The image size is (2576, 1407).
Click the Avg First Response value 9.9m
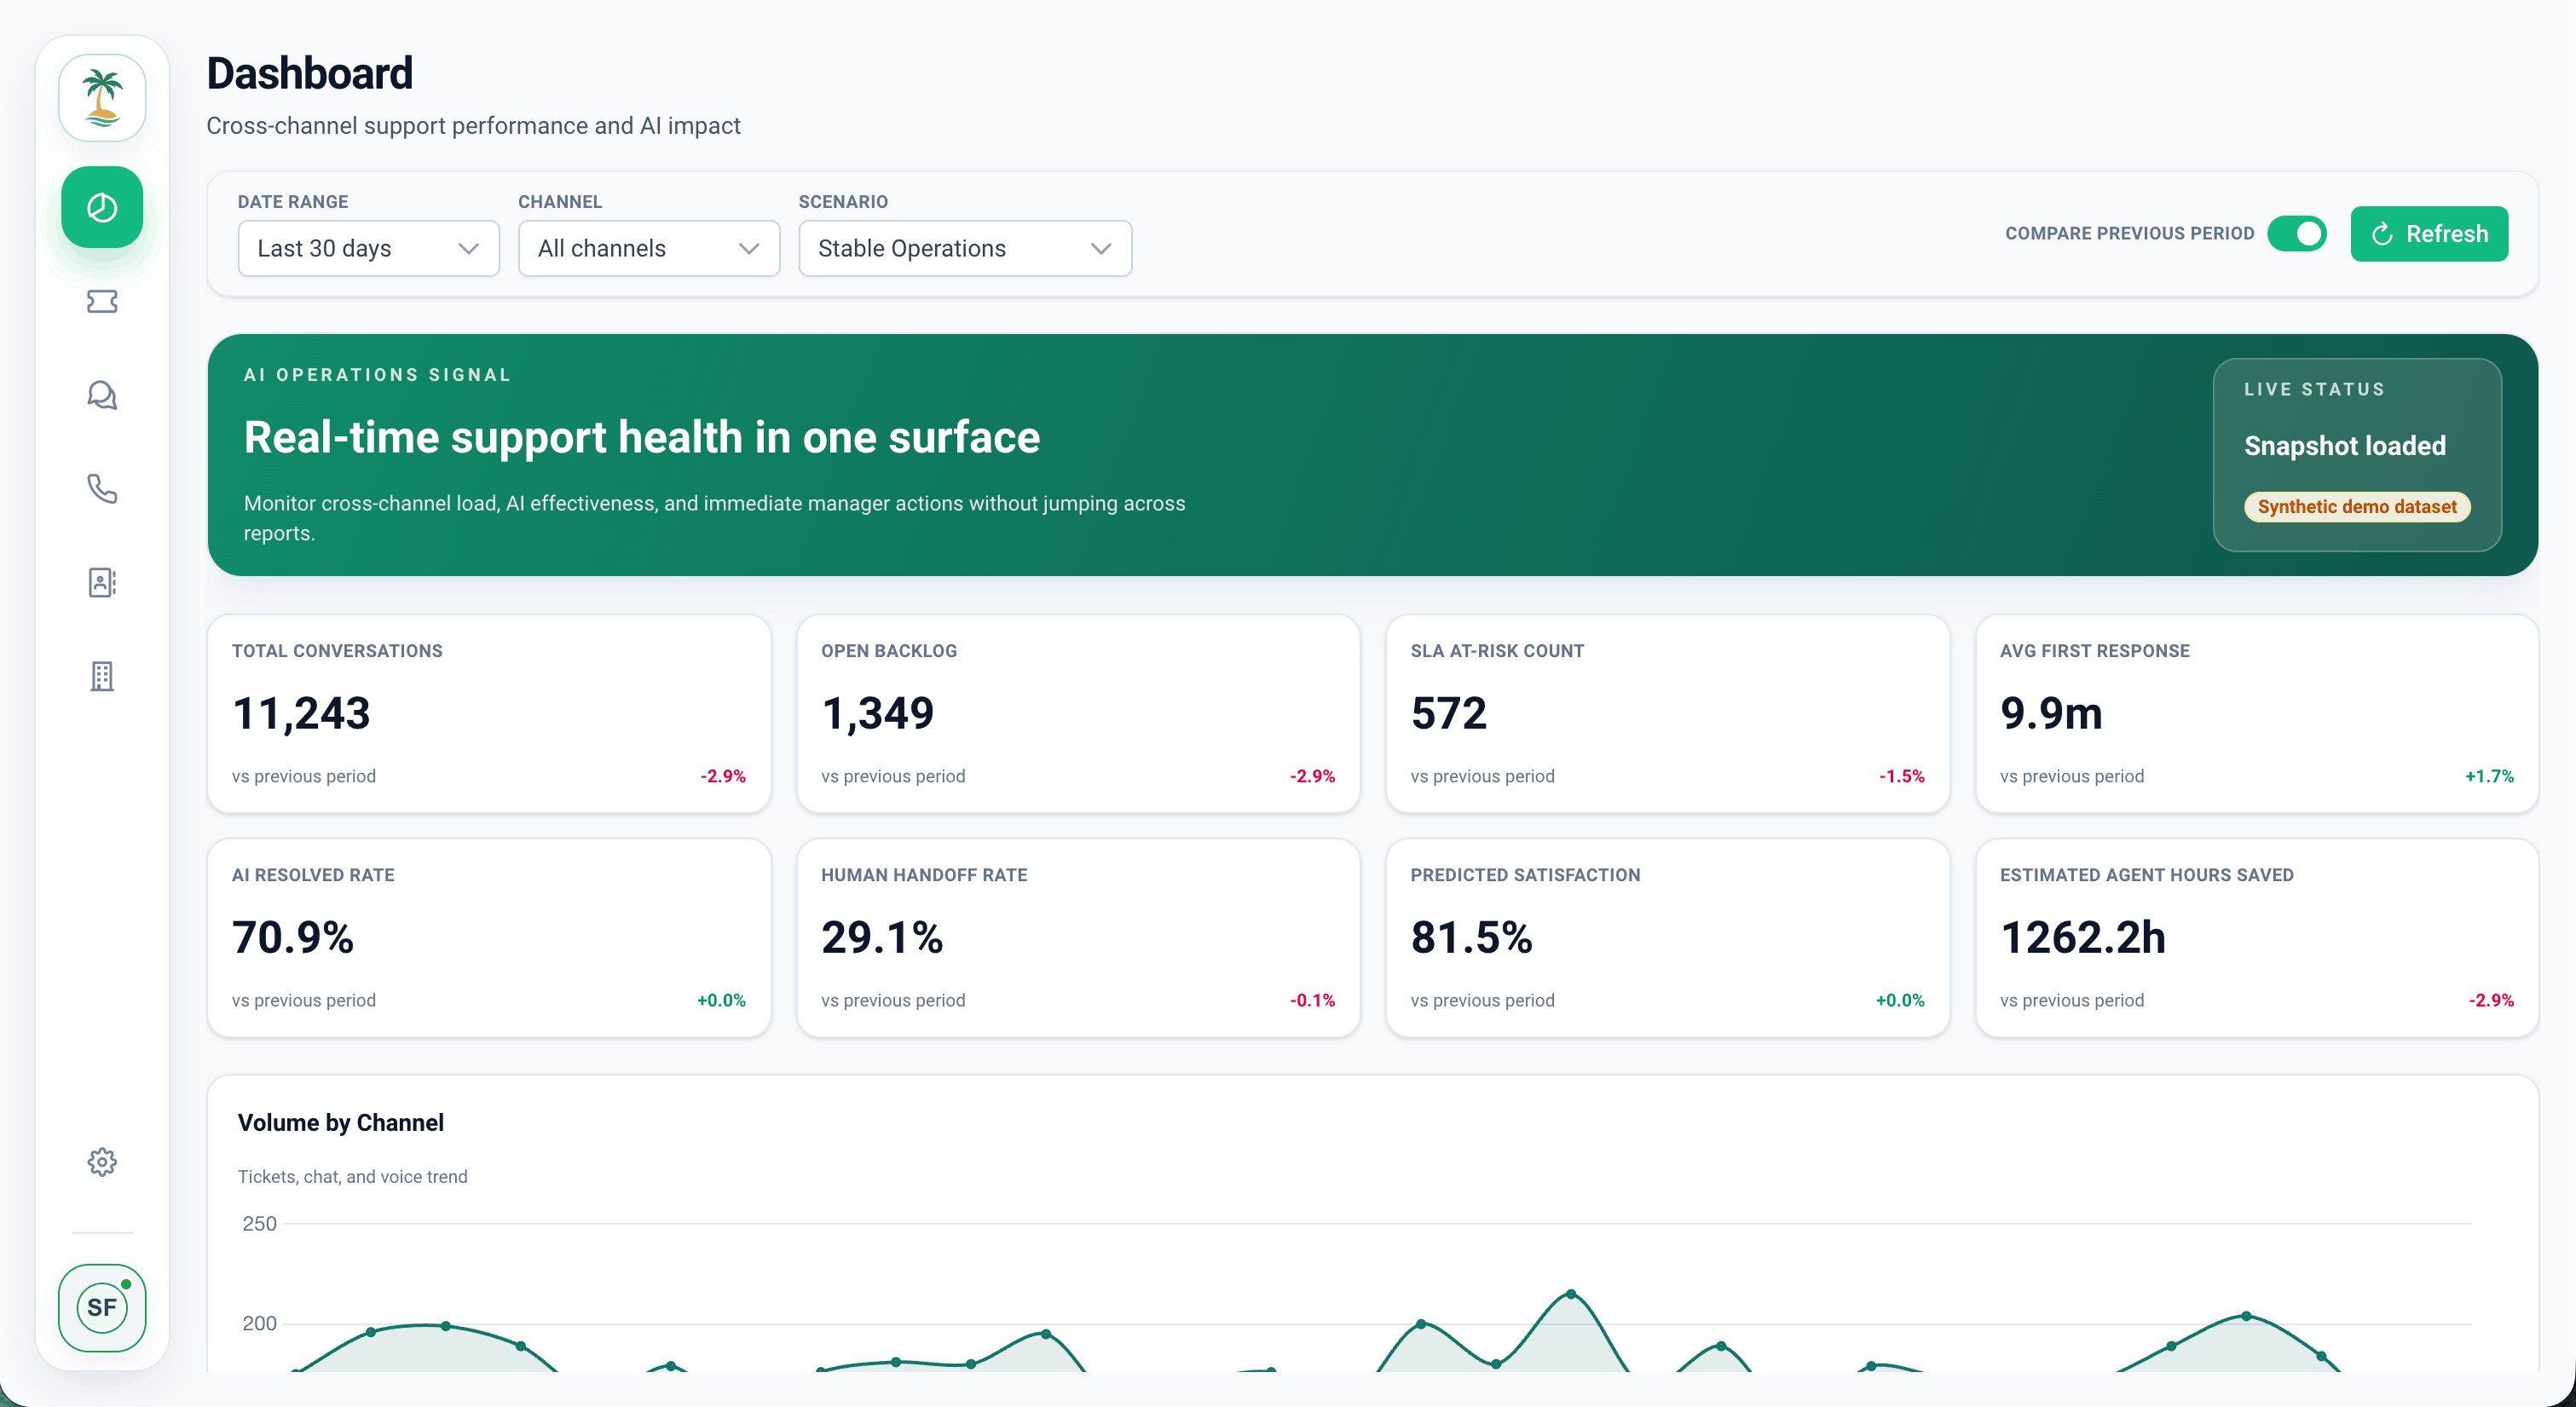[x=2051, y=713]
